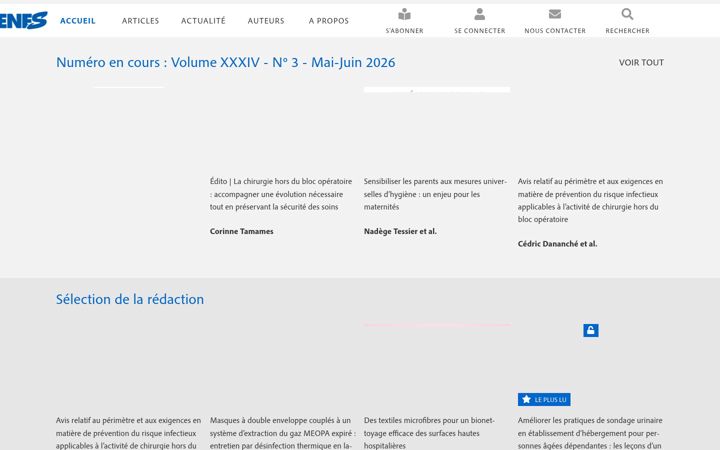Click the Se connecter label
Screen dimensions: 720x450
[x=479, y=31]
